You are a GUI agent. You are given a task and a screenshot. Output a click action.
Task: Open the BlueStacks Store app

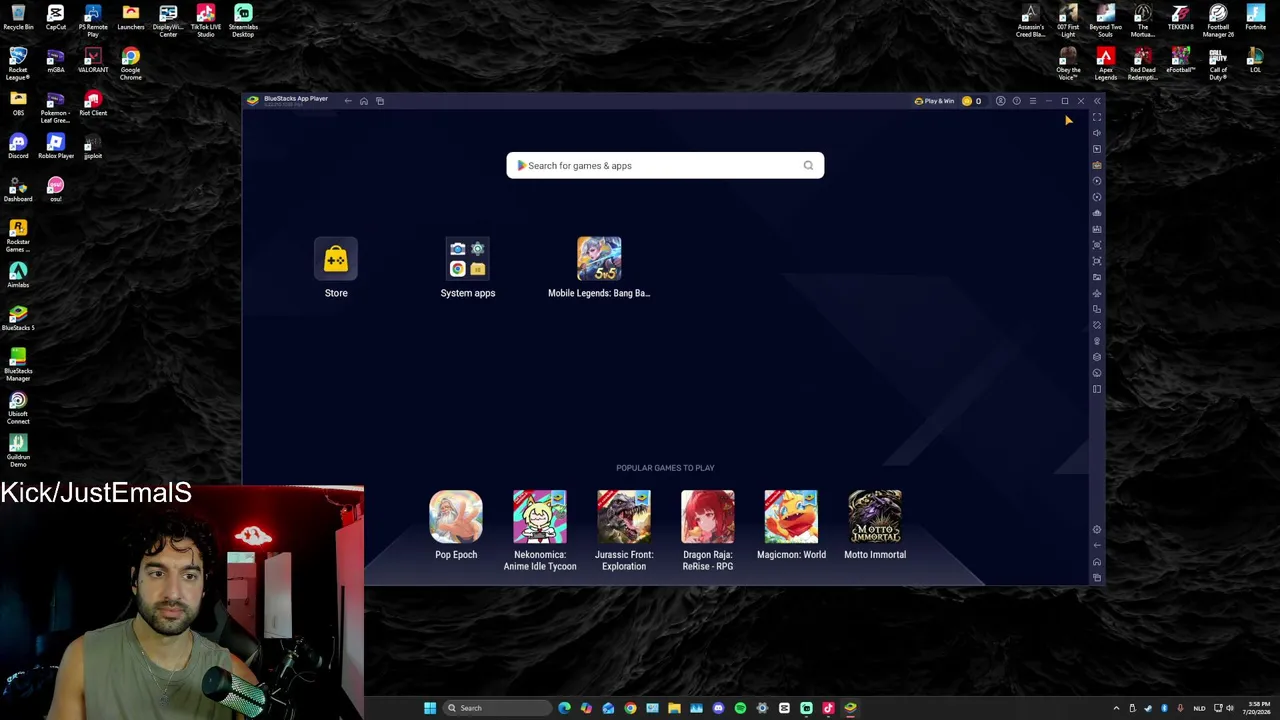(336, 261)
